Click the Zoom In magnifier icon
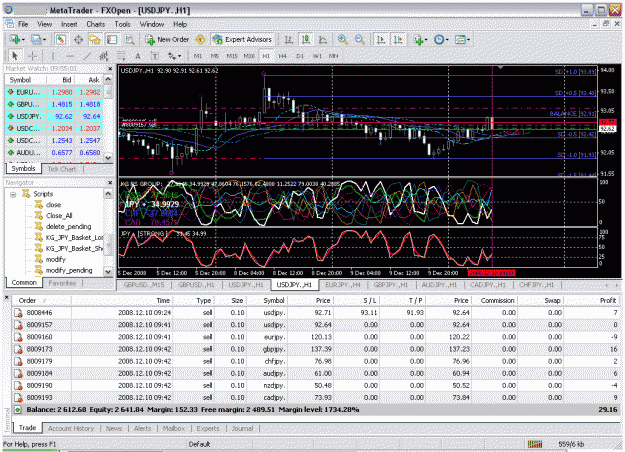 point(342,39)
